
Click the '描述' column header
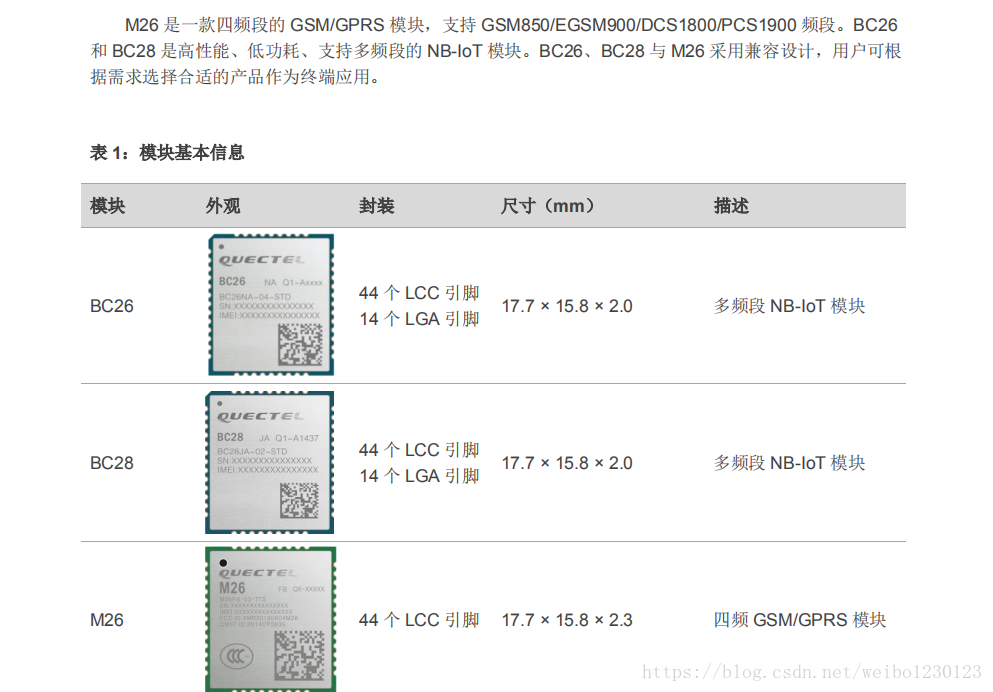coord(731,206)
